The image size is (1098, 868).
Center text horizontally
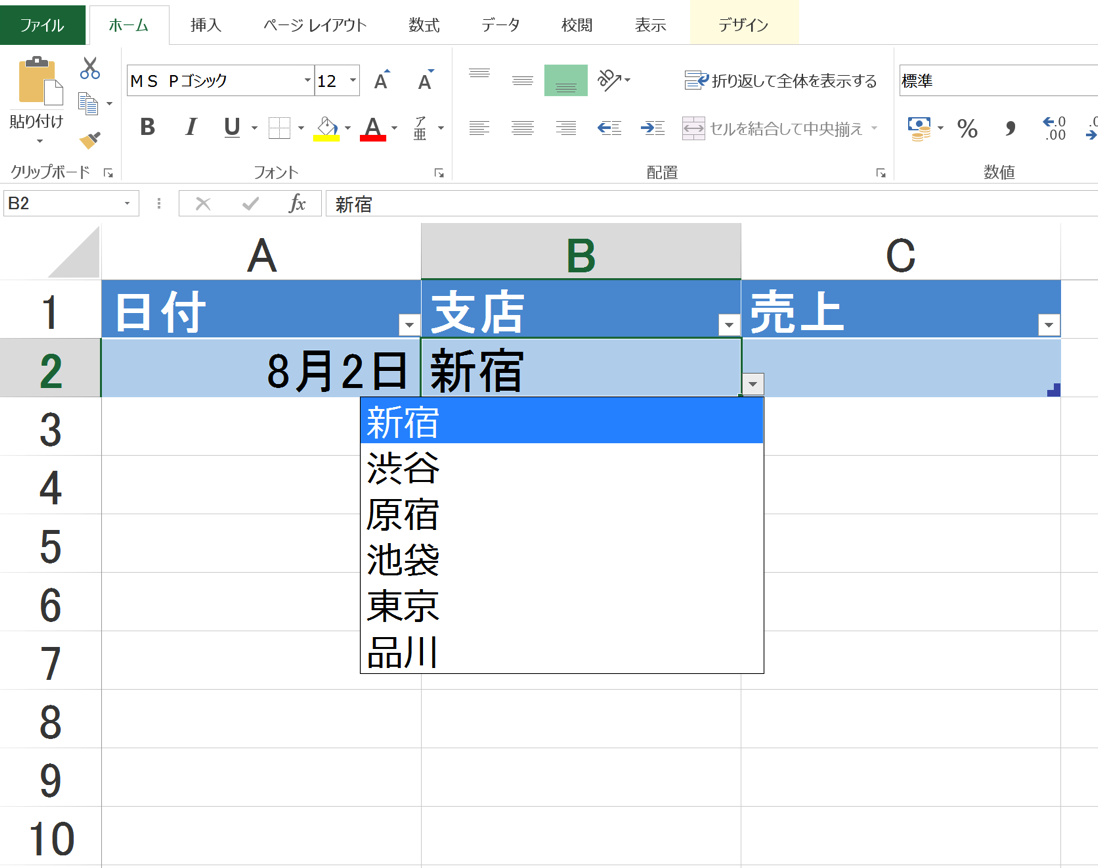(x=522, y=128)
